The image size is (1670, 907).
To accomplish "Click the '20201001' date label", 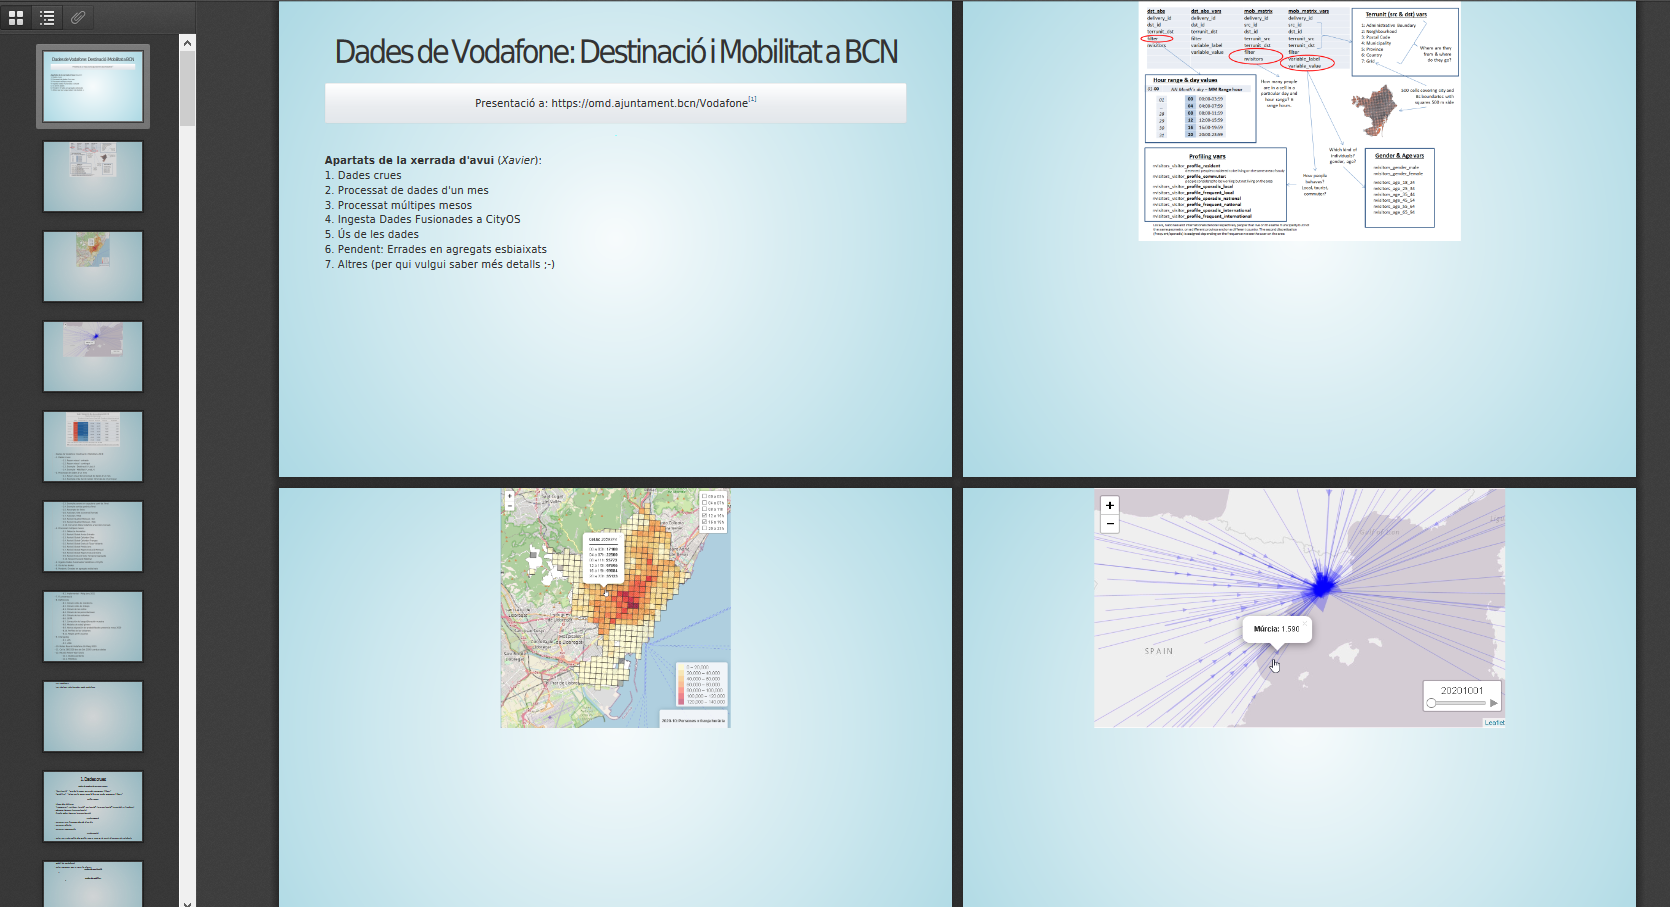I will coord(1462,691).
